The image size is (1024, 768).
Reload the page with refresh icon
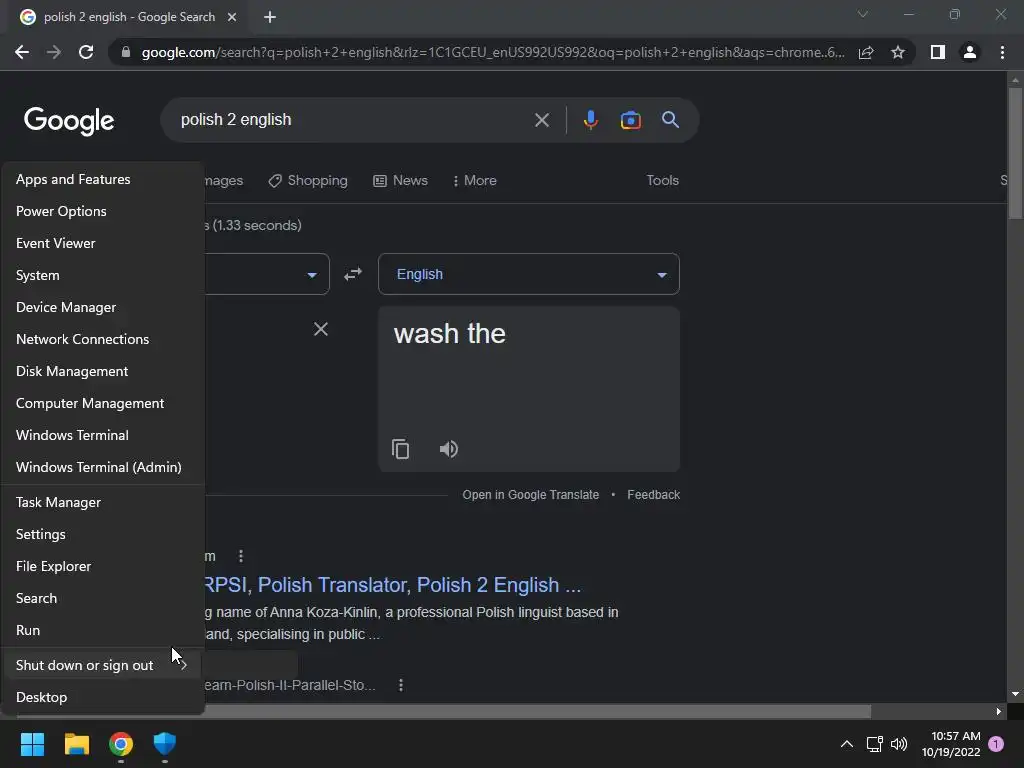(x=86, y=52)
